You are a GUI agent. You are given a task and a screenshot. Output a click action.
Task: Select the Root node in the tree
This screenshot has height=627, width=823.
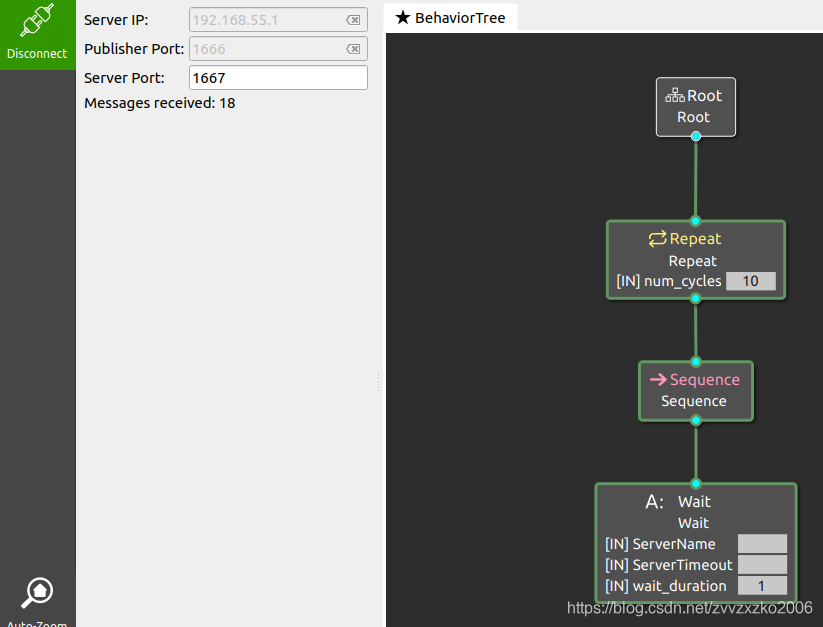(695, 107)
